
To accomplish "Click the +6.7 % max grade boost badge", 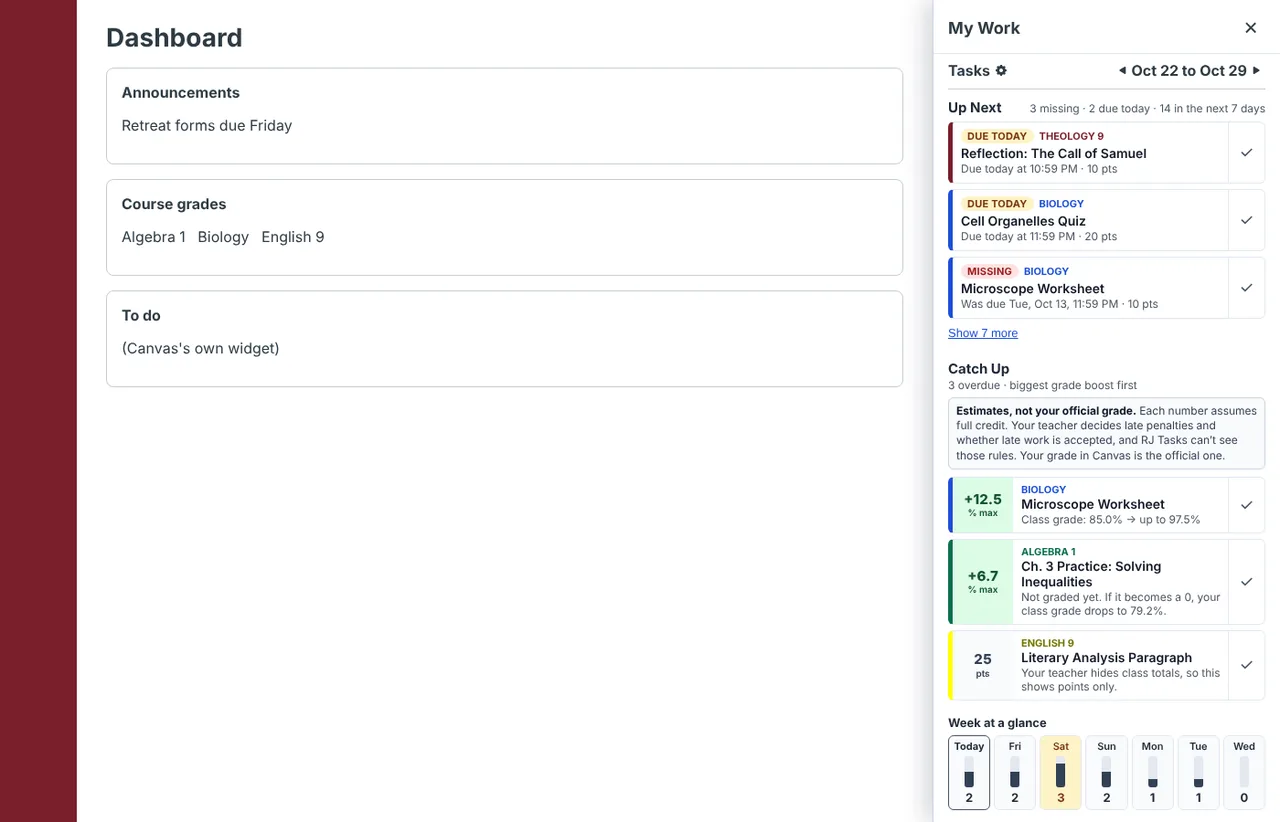I will point(983,582).
